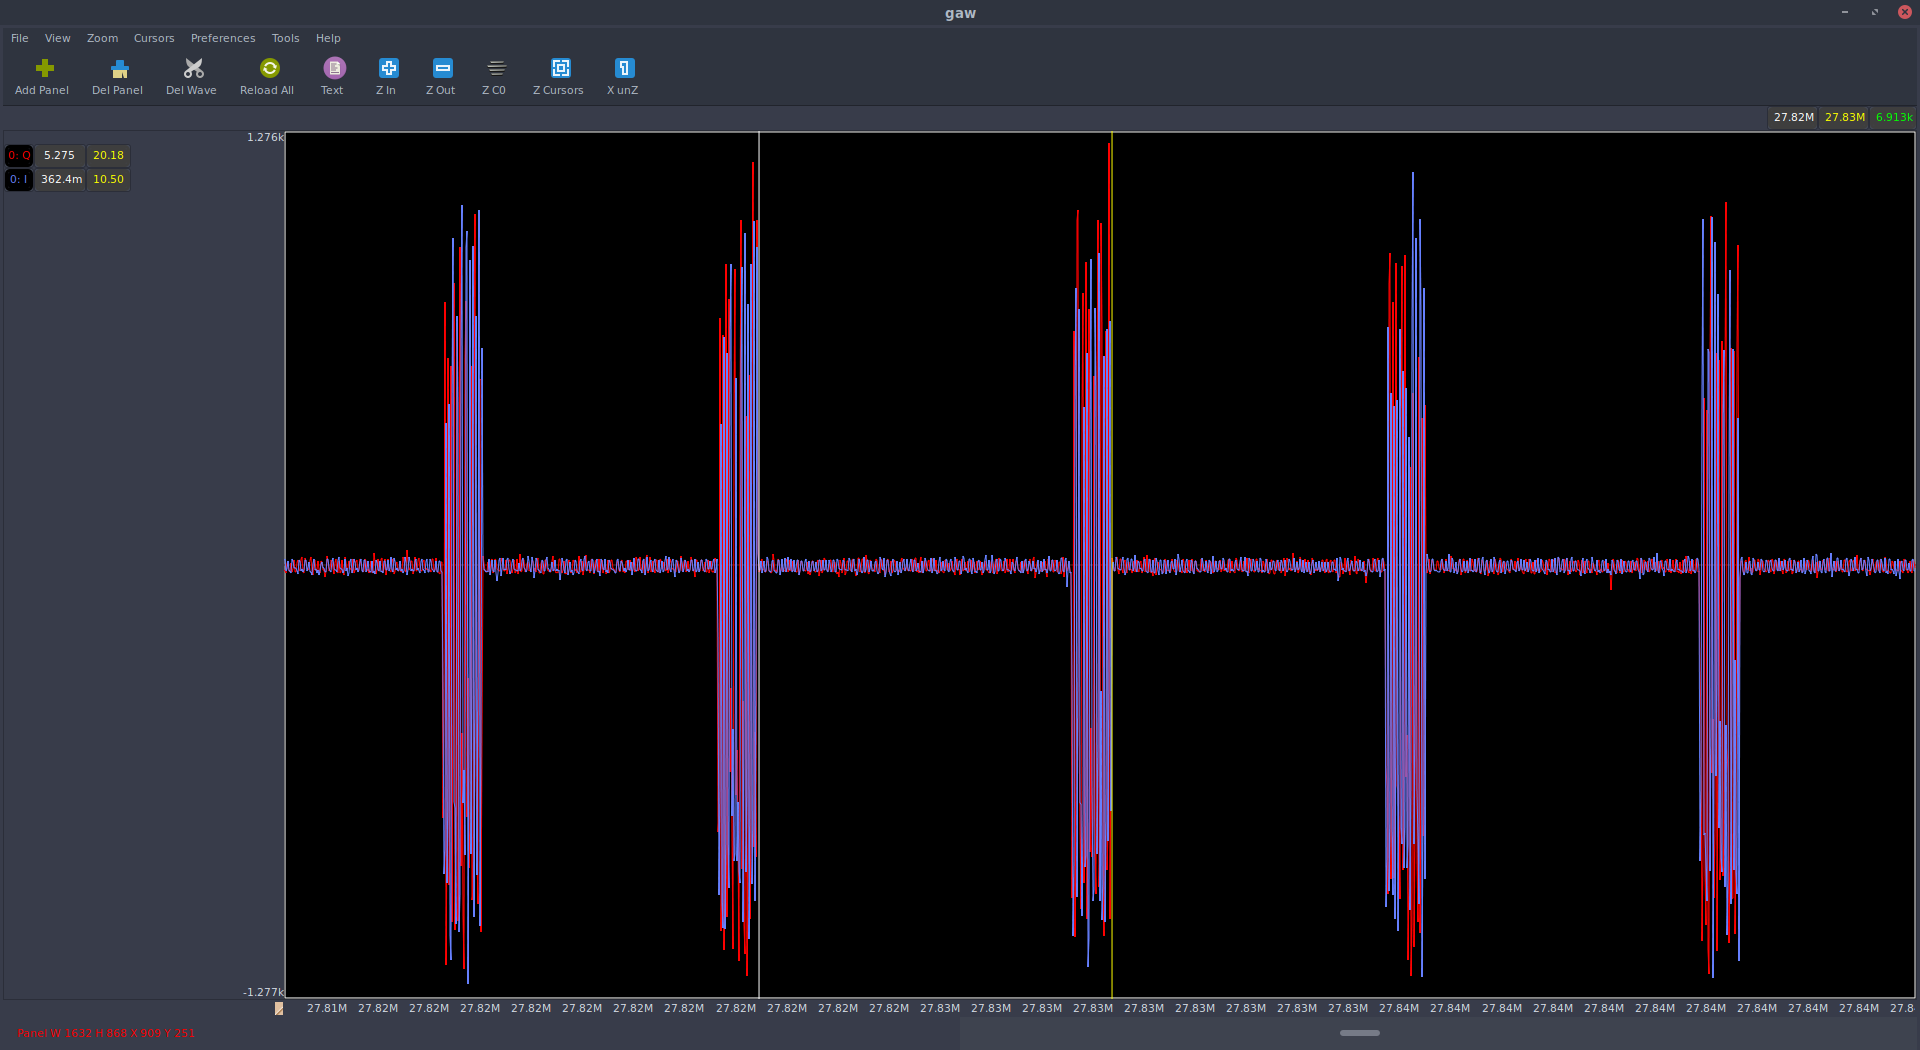
Task: Click the Z In zoom icon
Action: 389,68
